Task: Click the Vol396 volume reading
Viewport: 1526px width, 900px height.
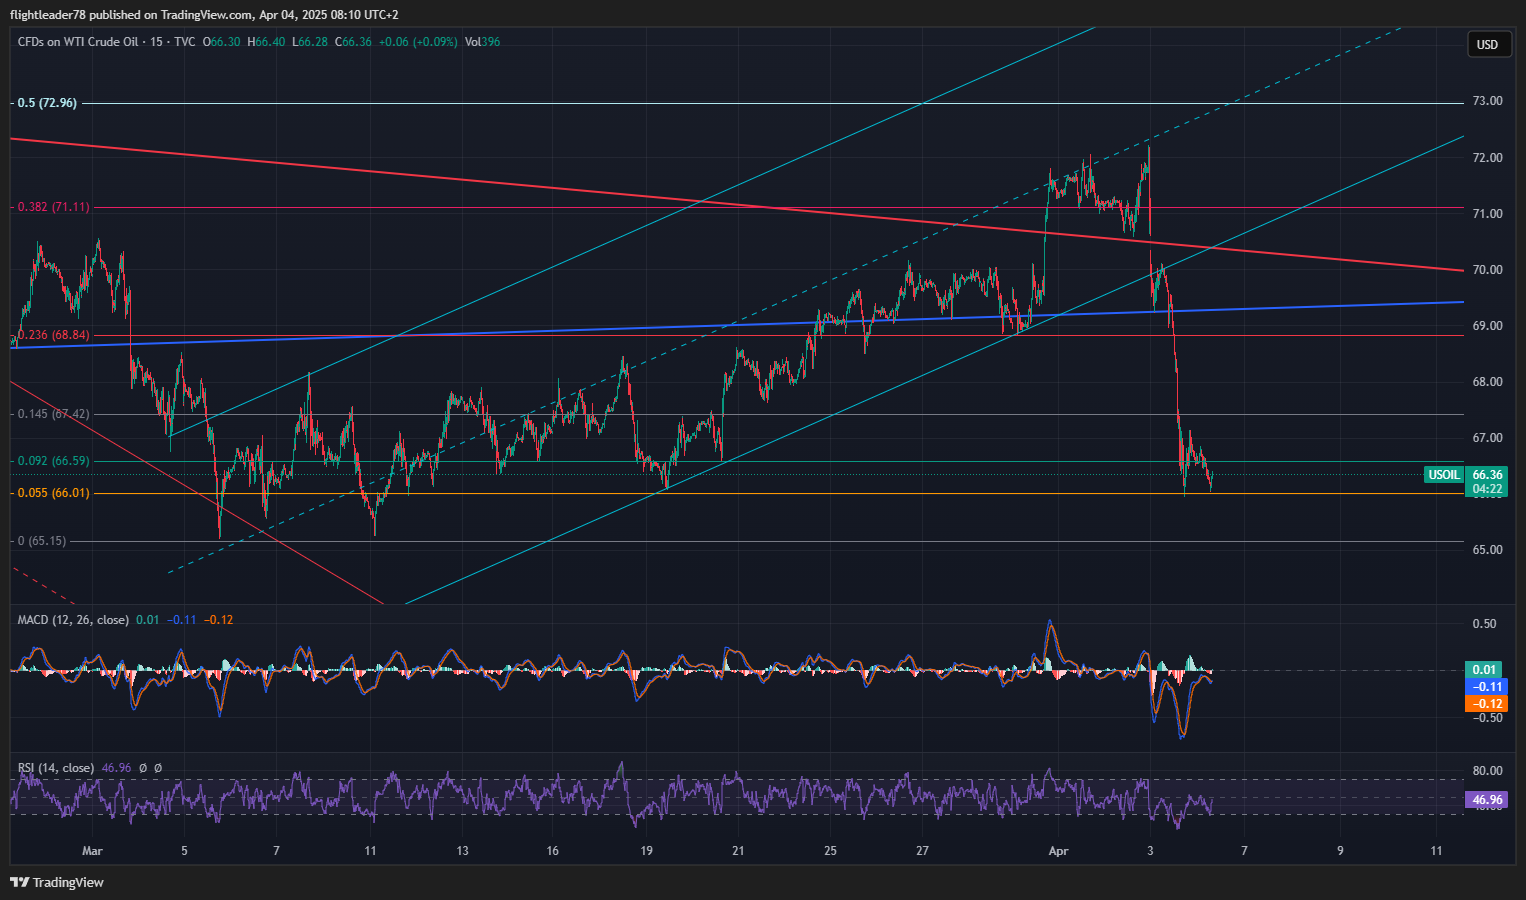Action: (x=483, y=42)
